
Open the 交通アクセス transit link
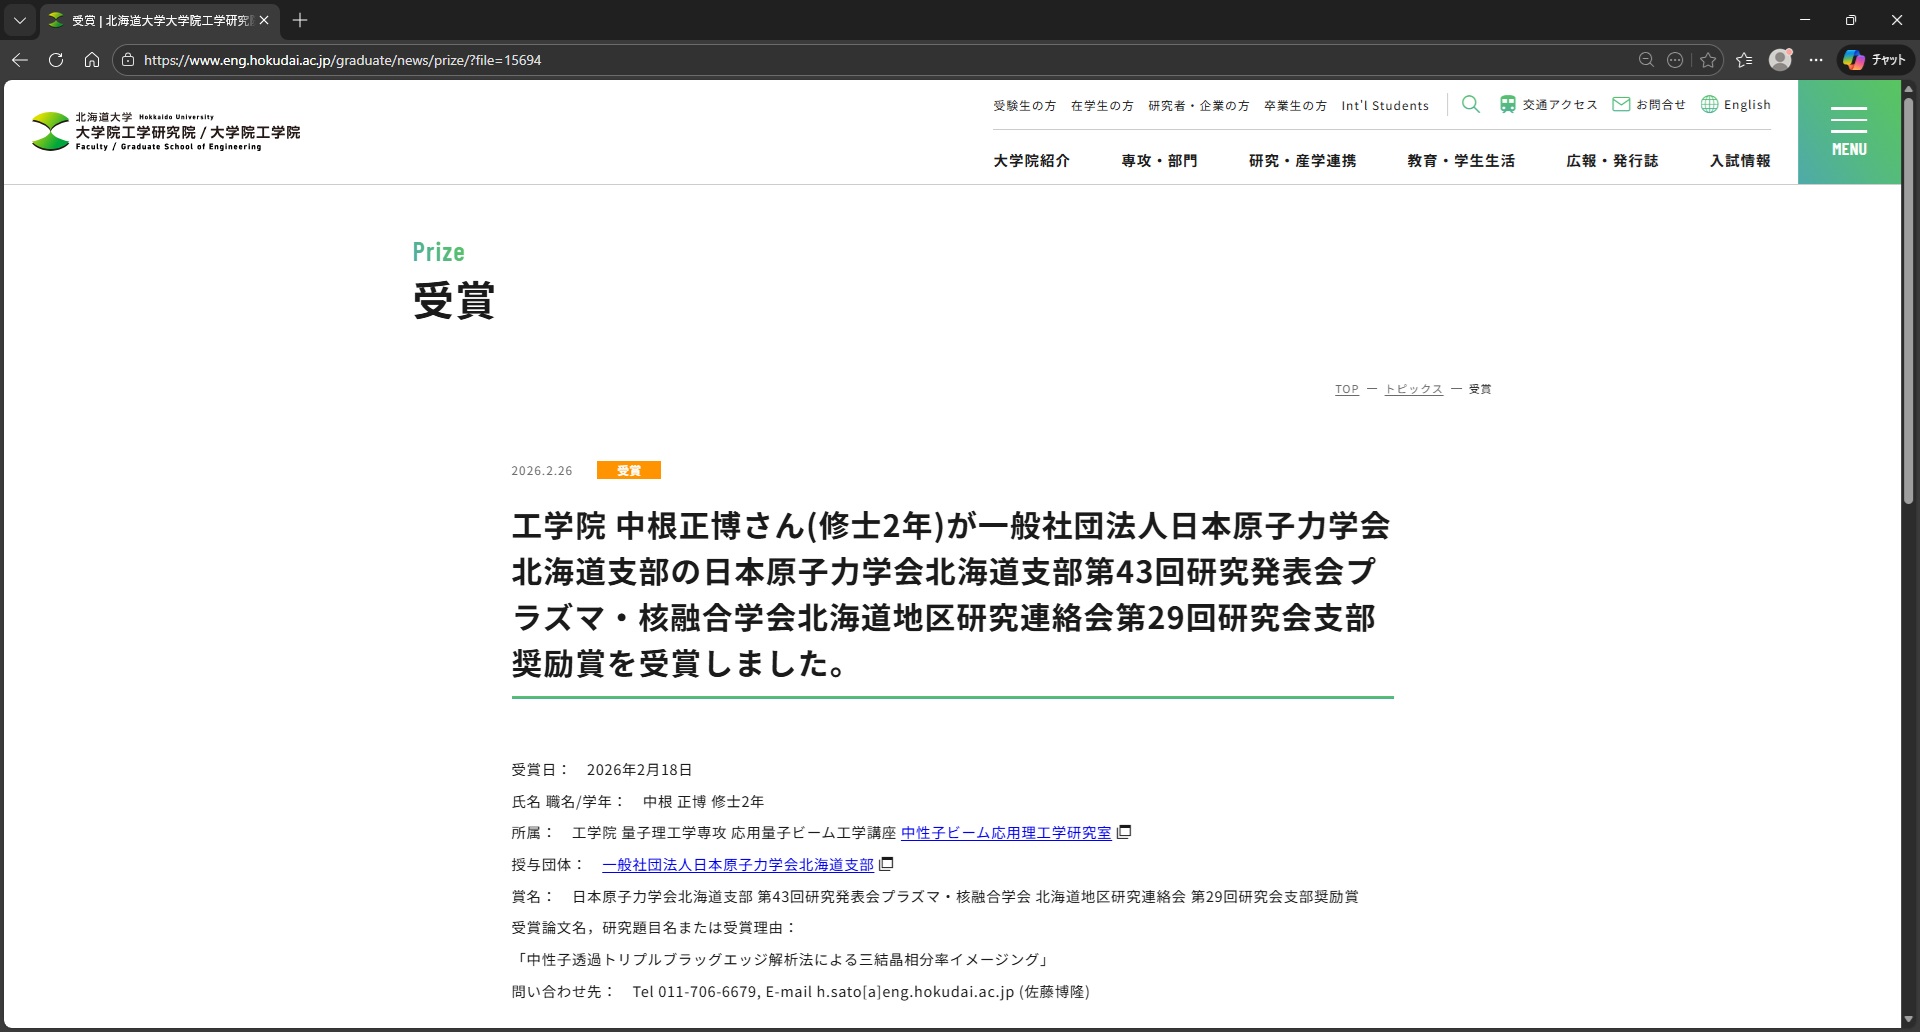tap(1548, 105)
